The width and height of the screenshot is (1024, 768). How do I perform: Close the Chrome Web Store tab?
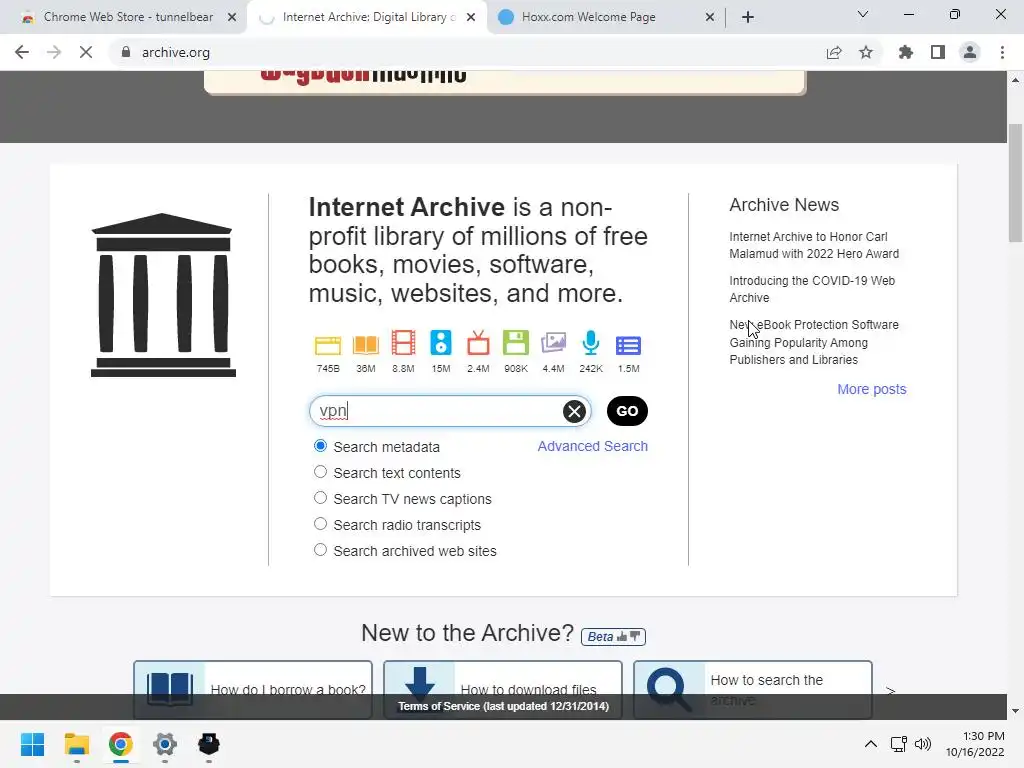click(232, 17)
